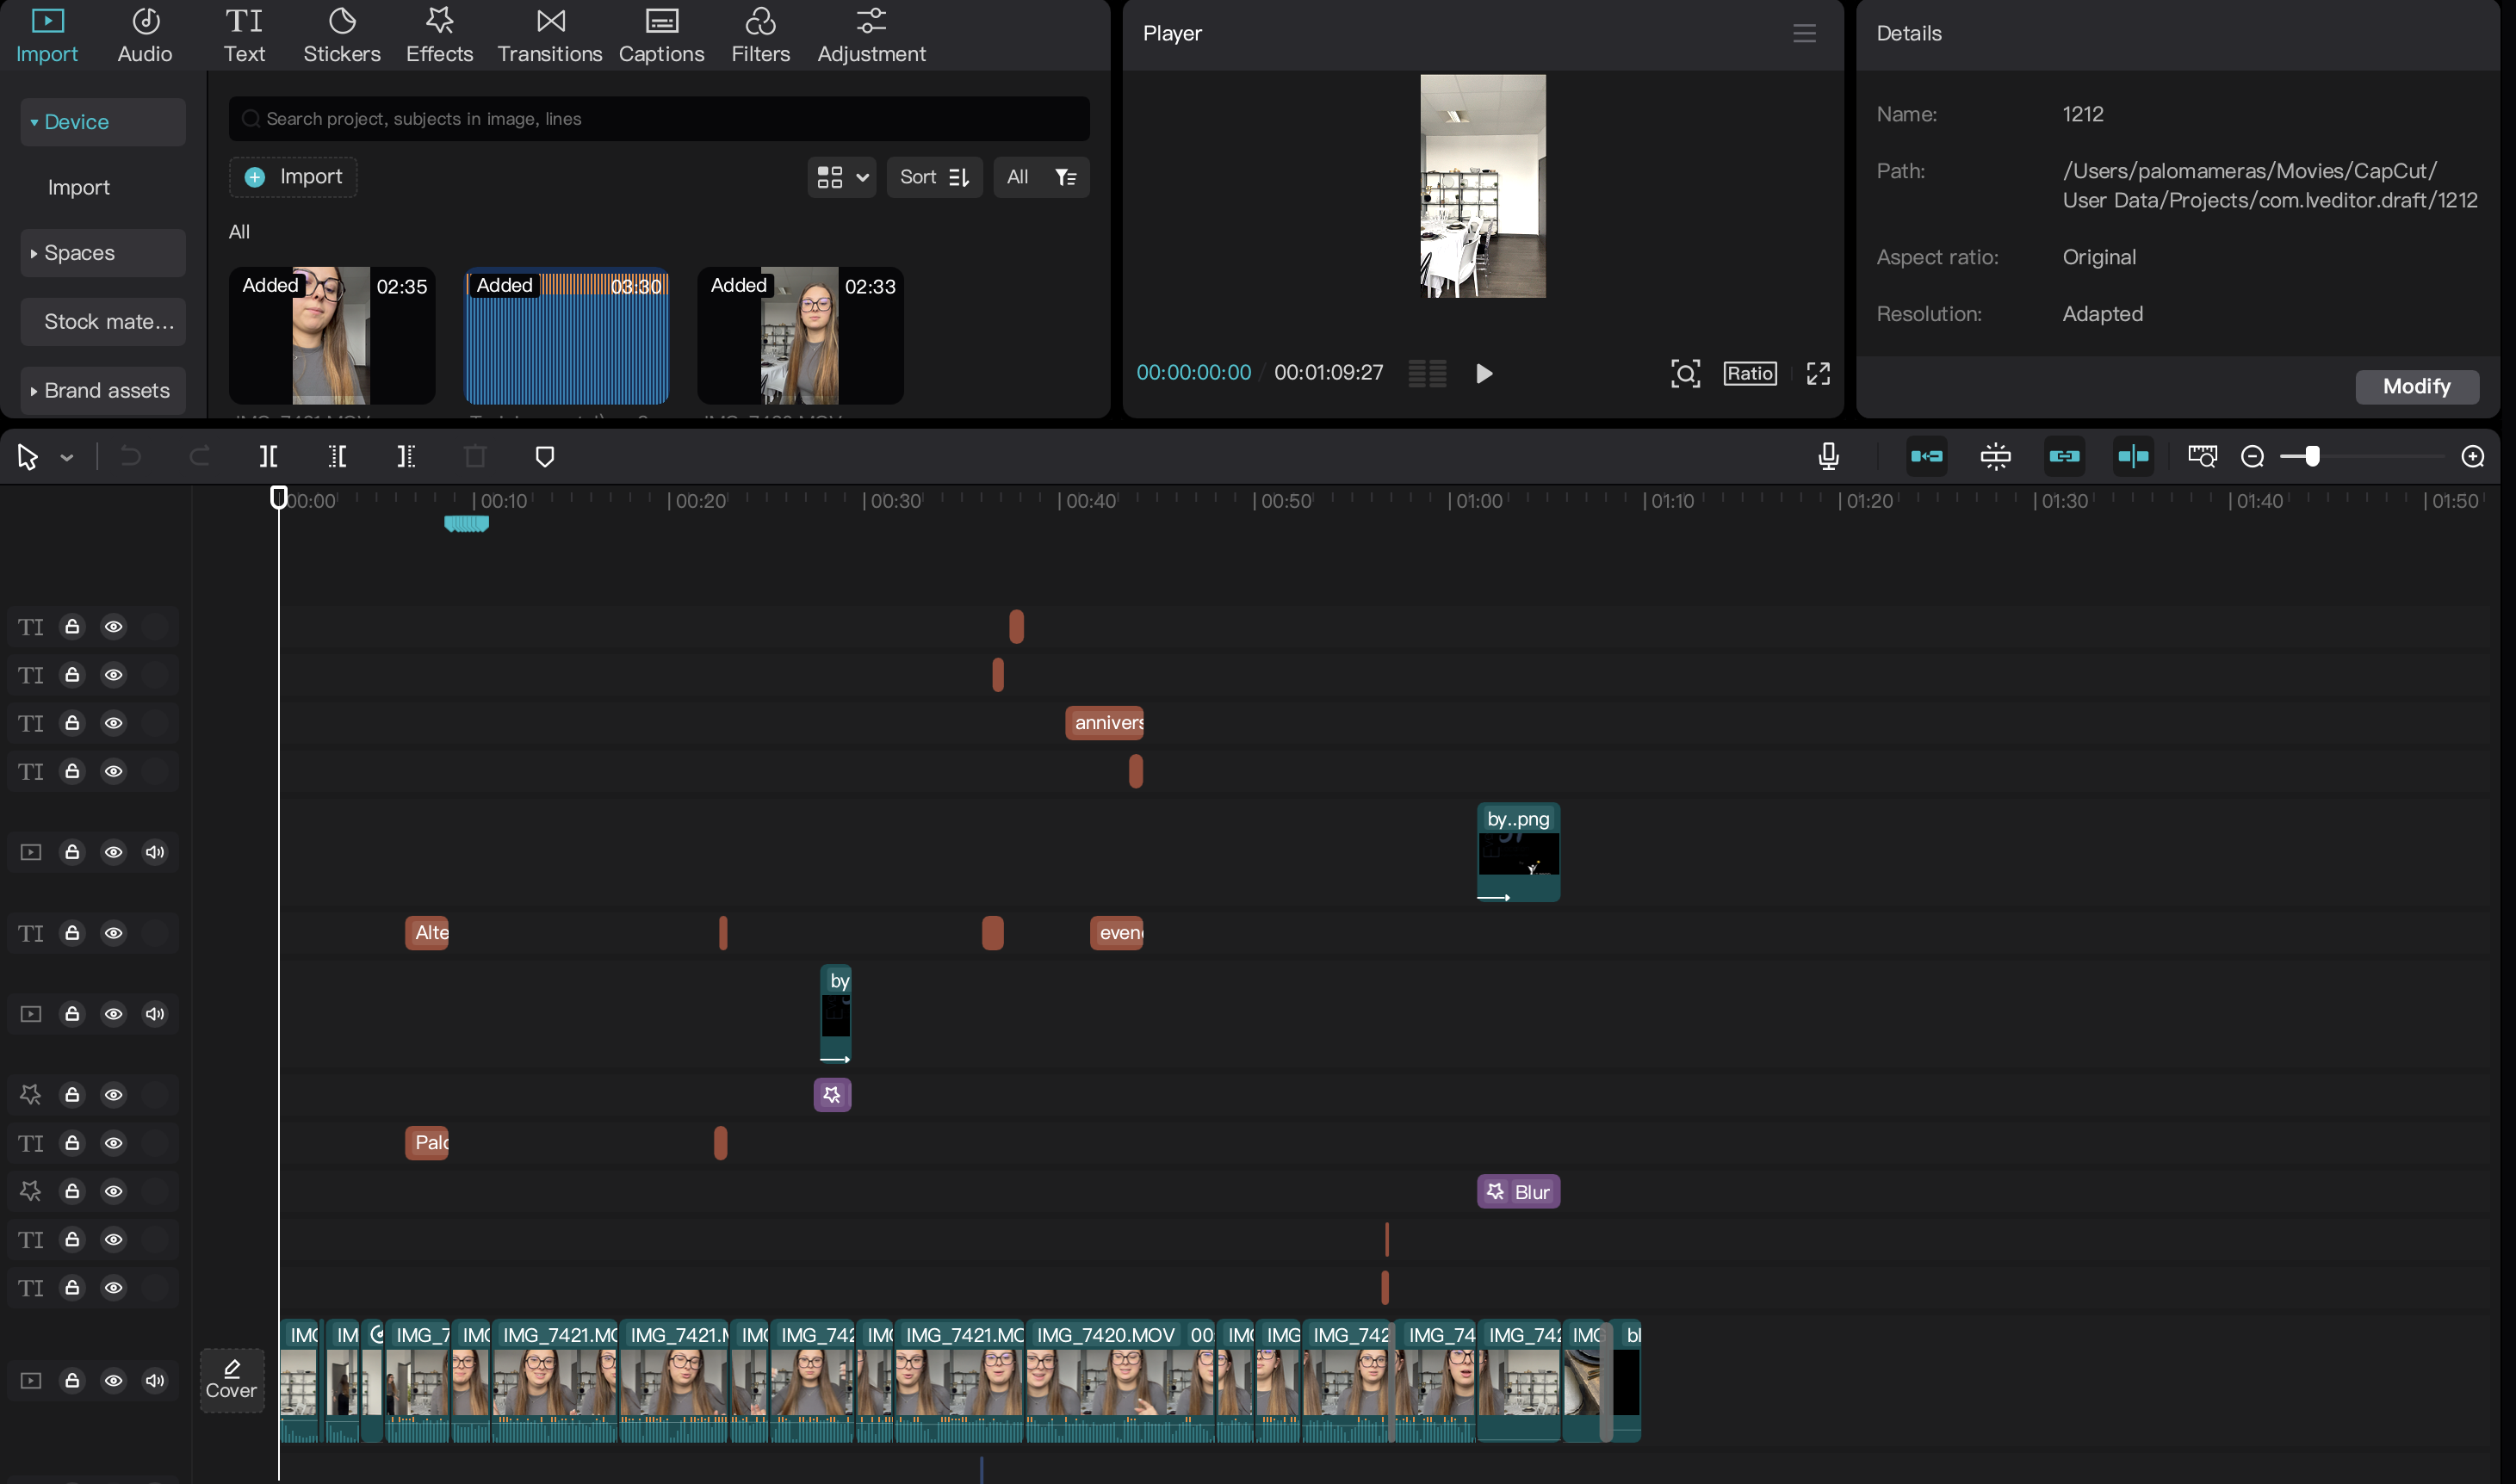Image resolution: width=2516 pixels, height=1484 pixels.
Task: Open the grid view mode dropdown
Action: tap(841, 177)
